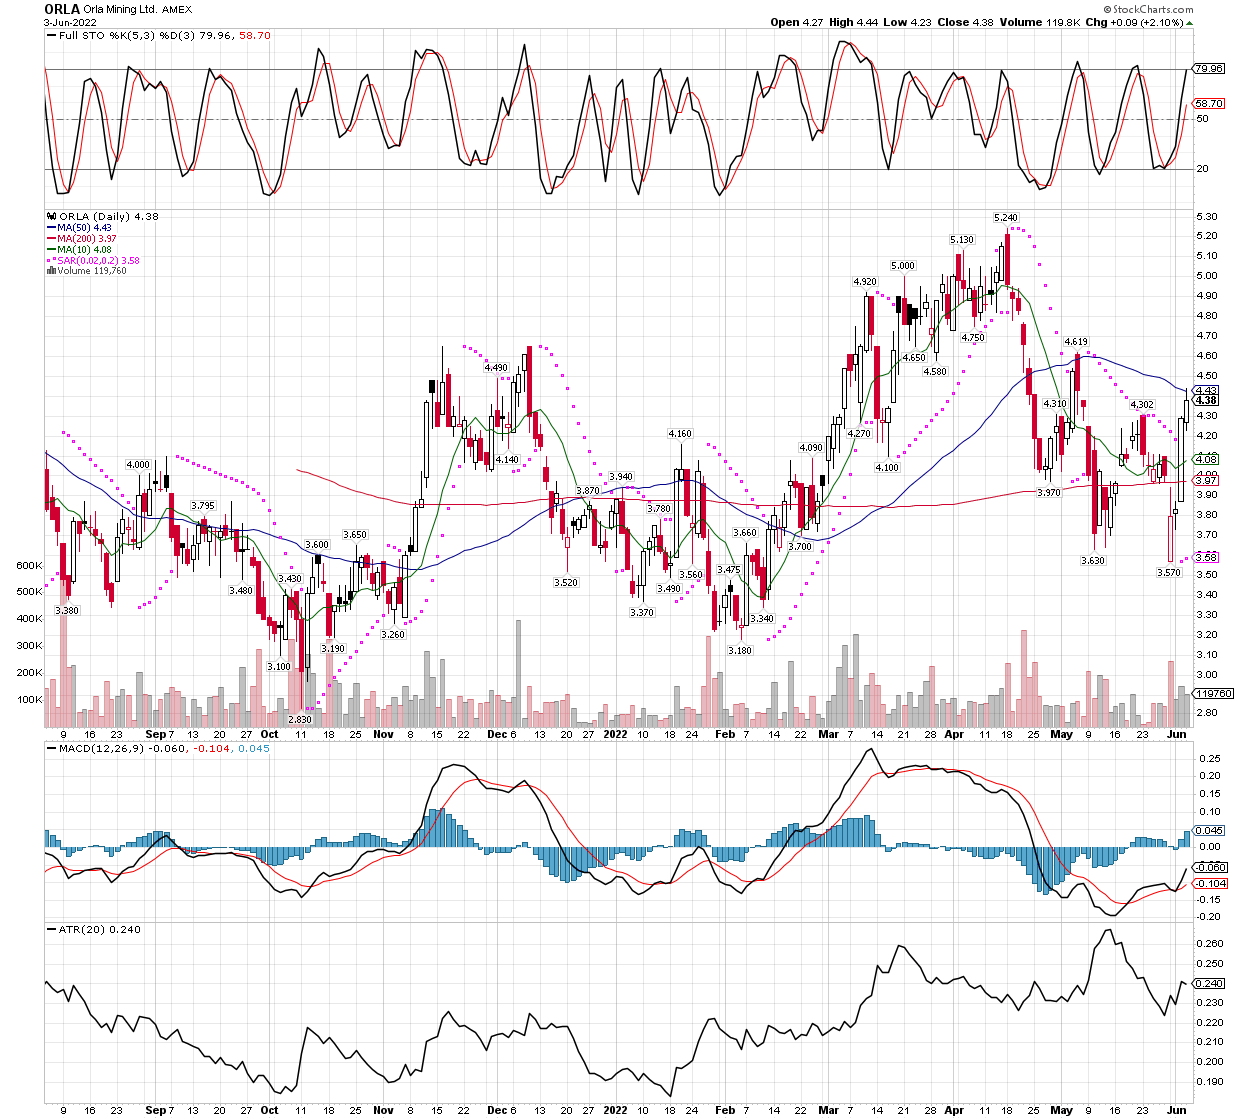Click the green 4.08 price axis tag

(1207, 460)
